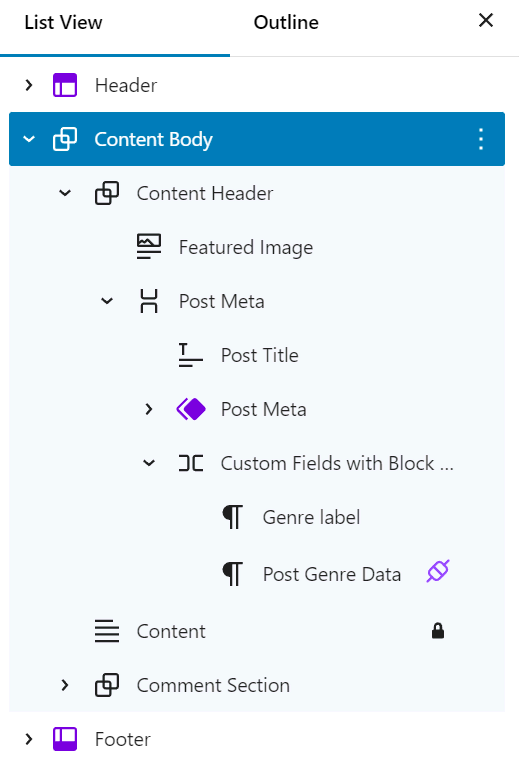Click the Custom Fields row block icon
Image resolution: width=519 pixels, height=758 pixels.
[x=191, y=463]
